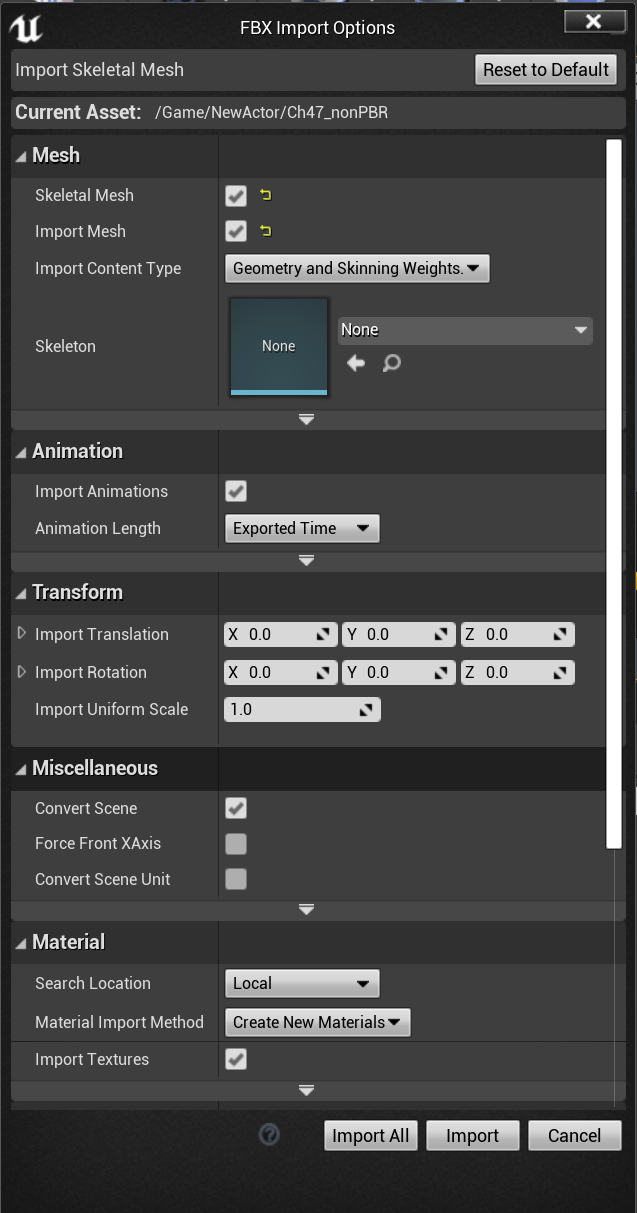This screenshot has width=637, height=1213.
Task: Click the options panel vertical scrollbar
Action: click(614, 494)
